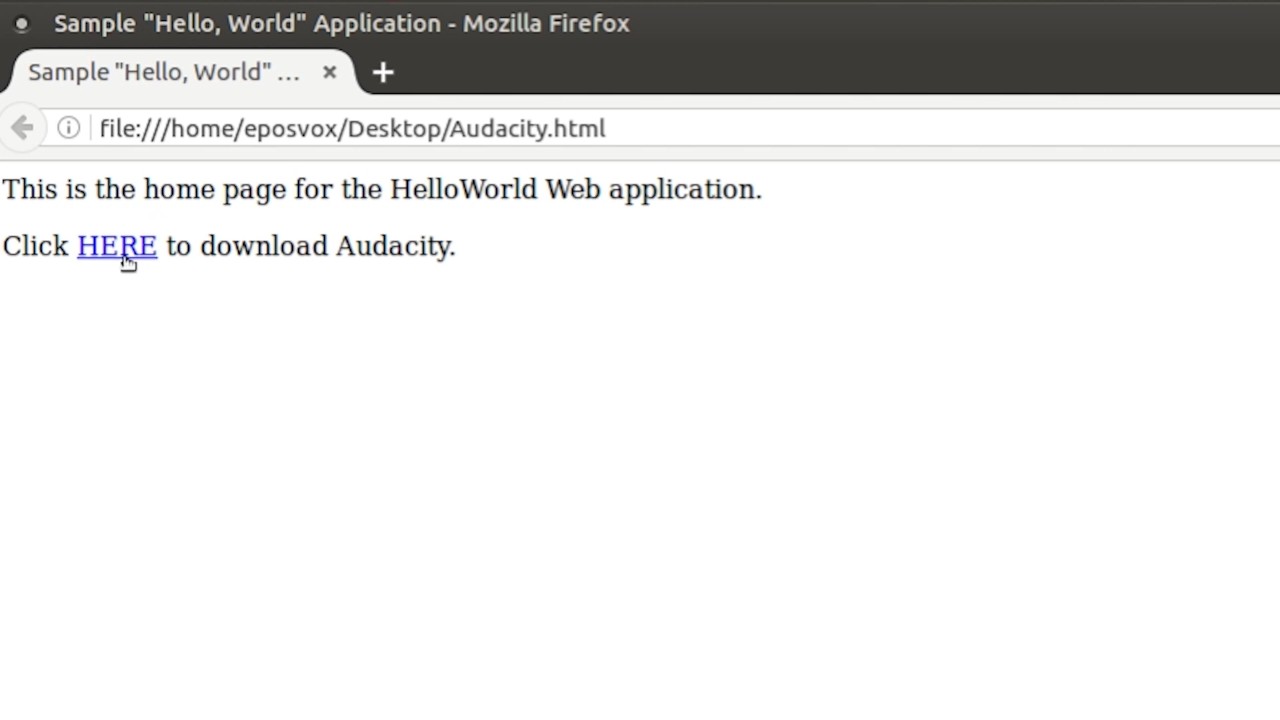Close the Sample "Hello, World" tab
Screen dimensions: 1280x720
[x=329, y=72]
